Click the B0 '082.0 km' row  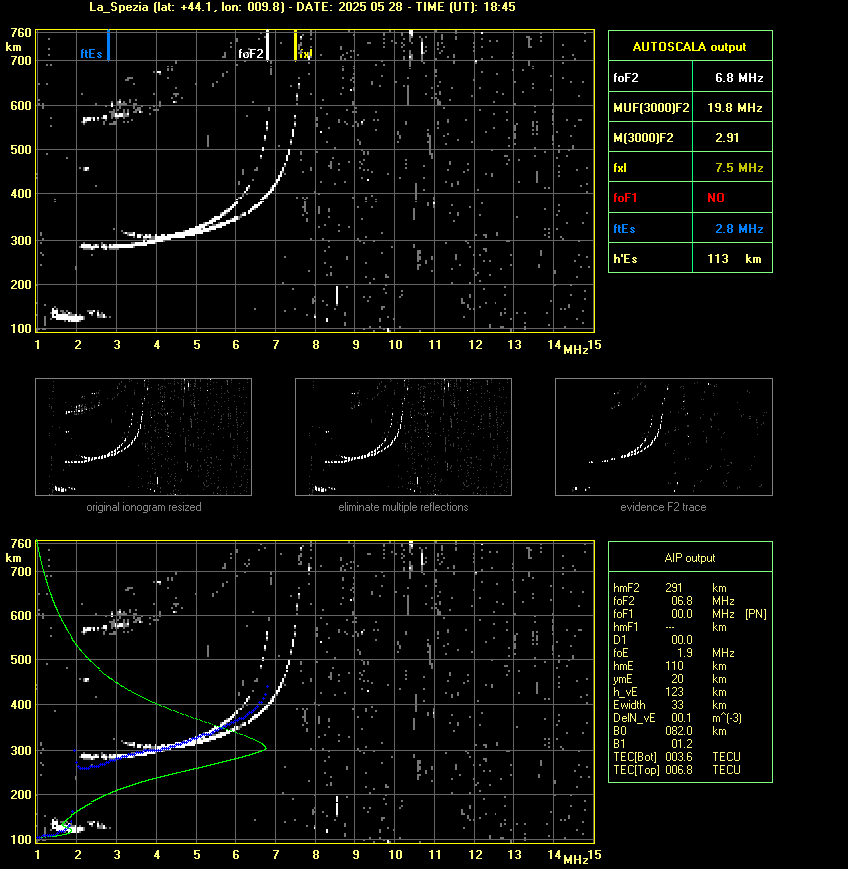tap(670, 731)
